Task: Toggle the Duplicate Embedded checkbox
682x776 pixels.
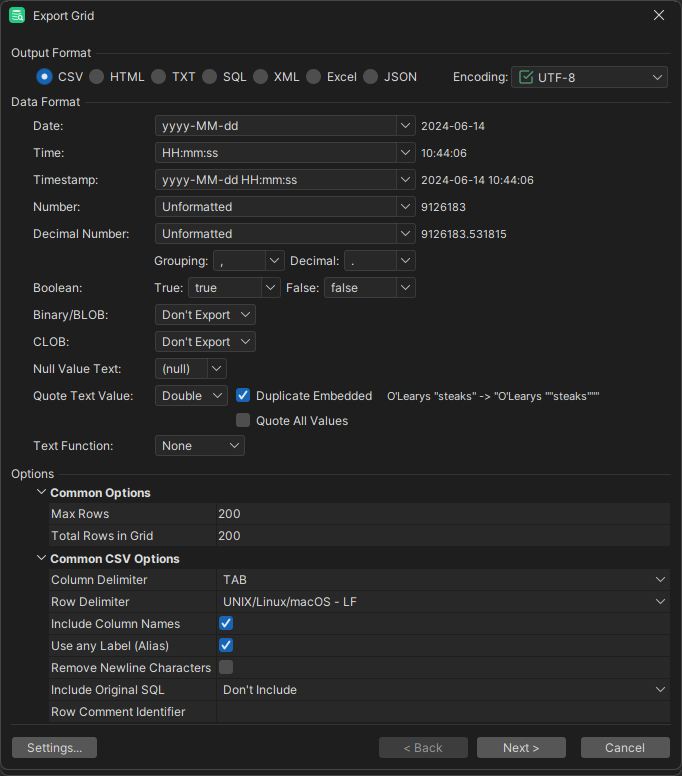Action: [243, 396]
